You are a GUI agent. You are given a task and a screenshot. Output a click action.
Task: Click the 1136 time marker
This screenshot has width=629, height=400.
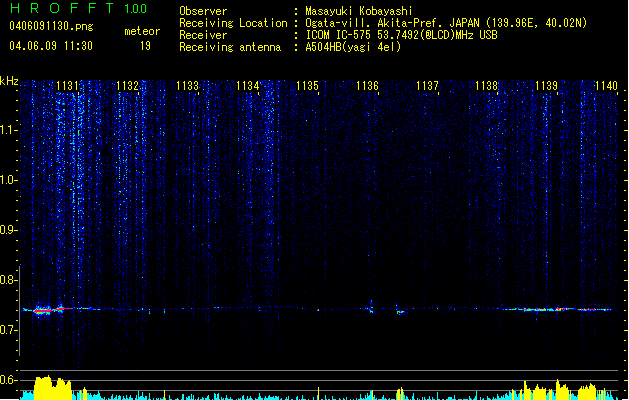click(x=367, y=86)
